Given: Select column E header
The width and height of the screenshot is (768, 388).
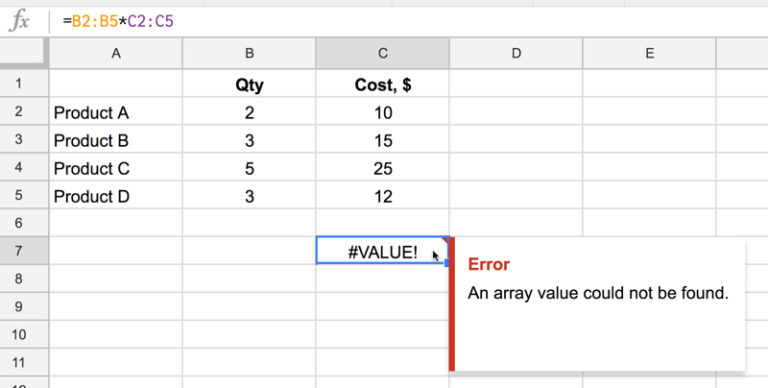Looking at the screenshot, I should (x=649, y=53).
